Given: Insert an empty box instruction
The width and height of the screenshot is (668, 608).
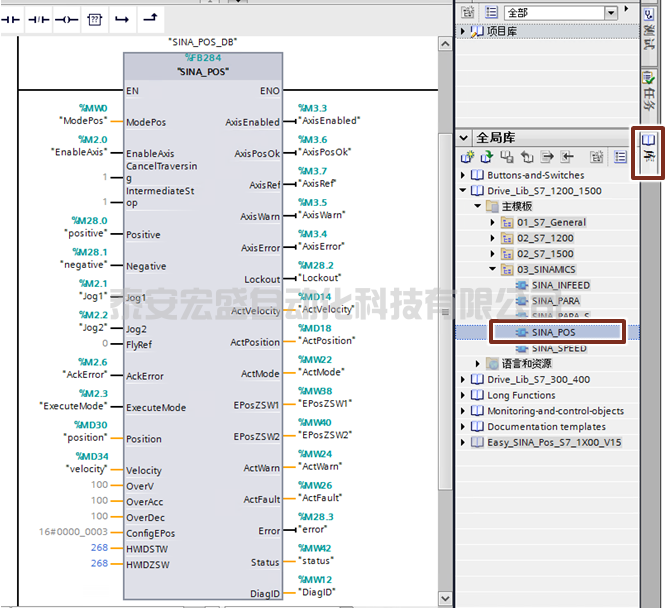Looking at the screenshot, I should (x=94, y=18).
